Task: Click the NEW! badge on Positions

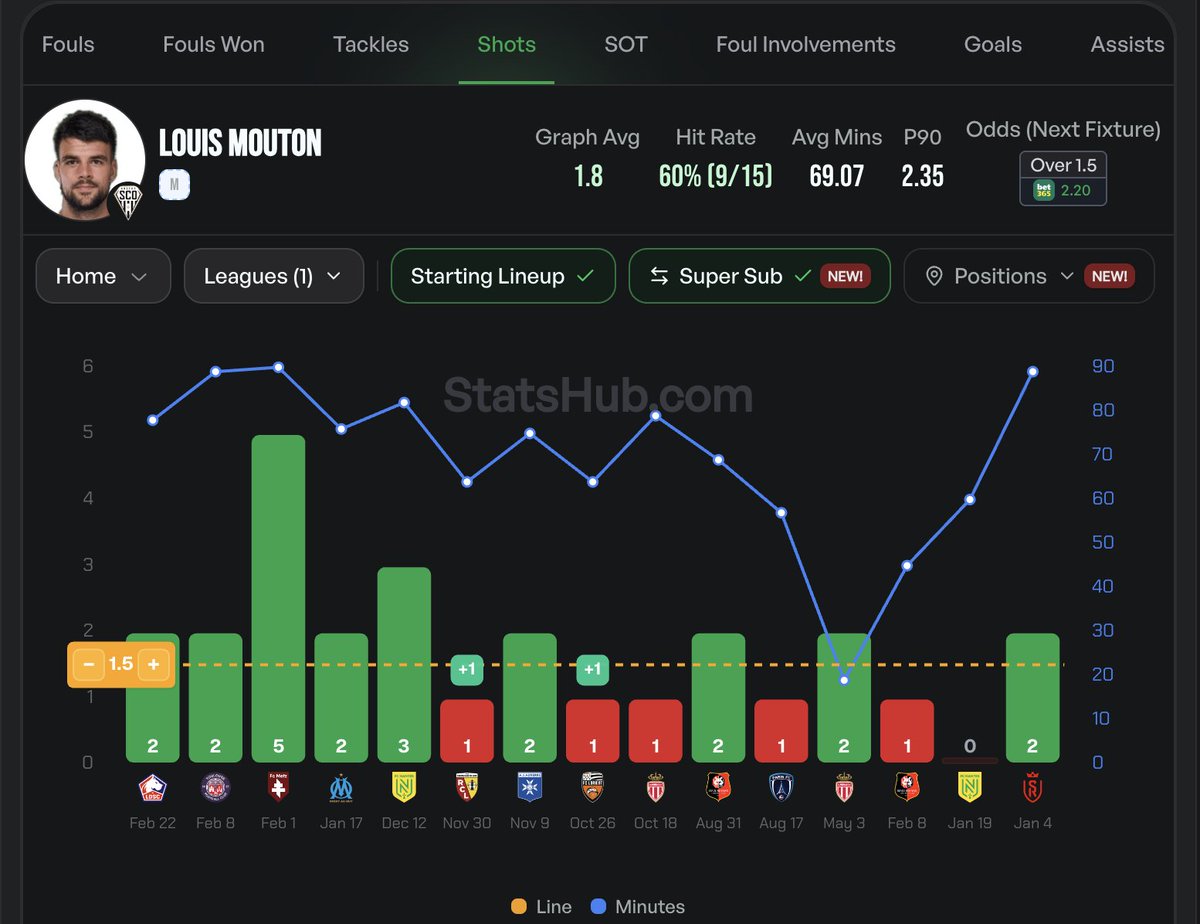Action: (x=1109, y=276)
